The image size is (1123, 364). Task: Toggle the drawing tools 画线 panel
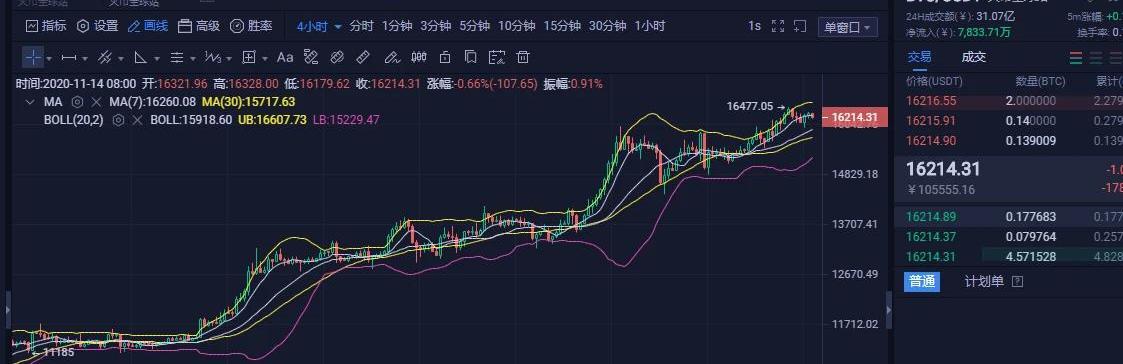coord(148,27)
